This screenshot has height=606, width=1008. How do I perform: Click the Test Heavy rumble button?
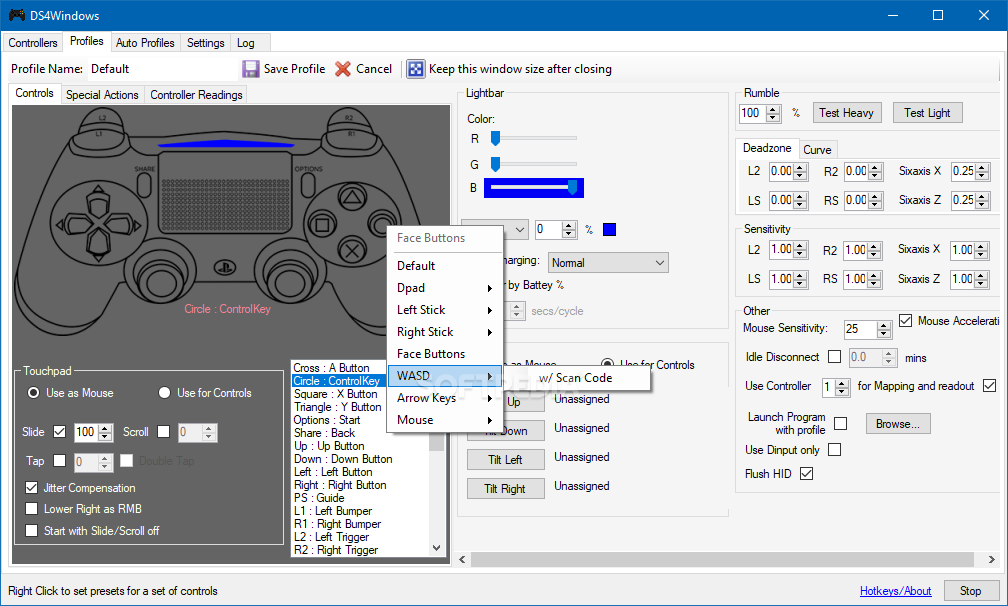click(846, 112)
